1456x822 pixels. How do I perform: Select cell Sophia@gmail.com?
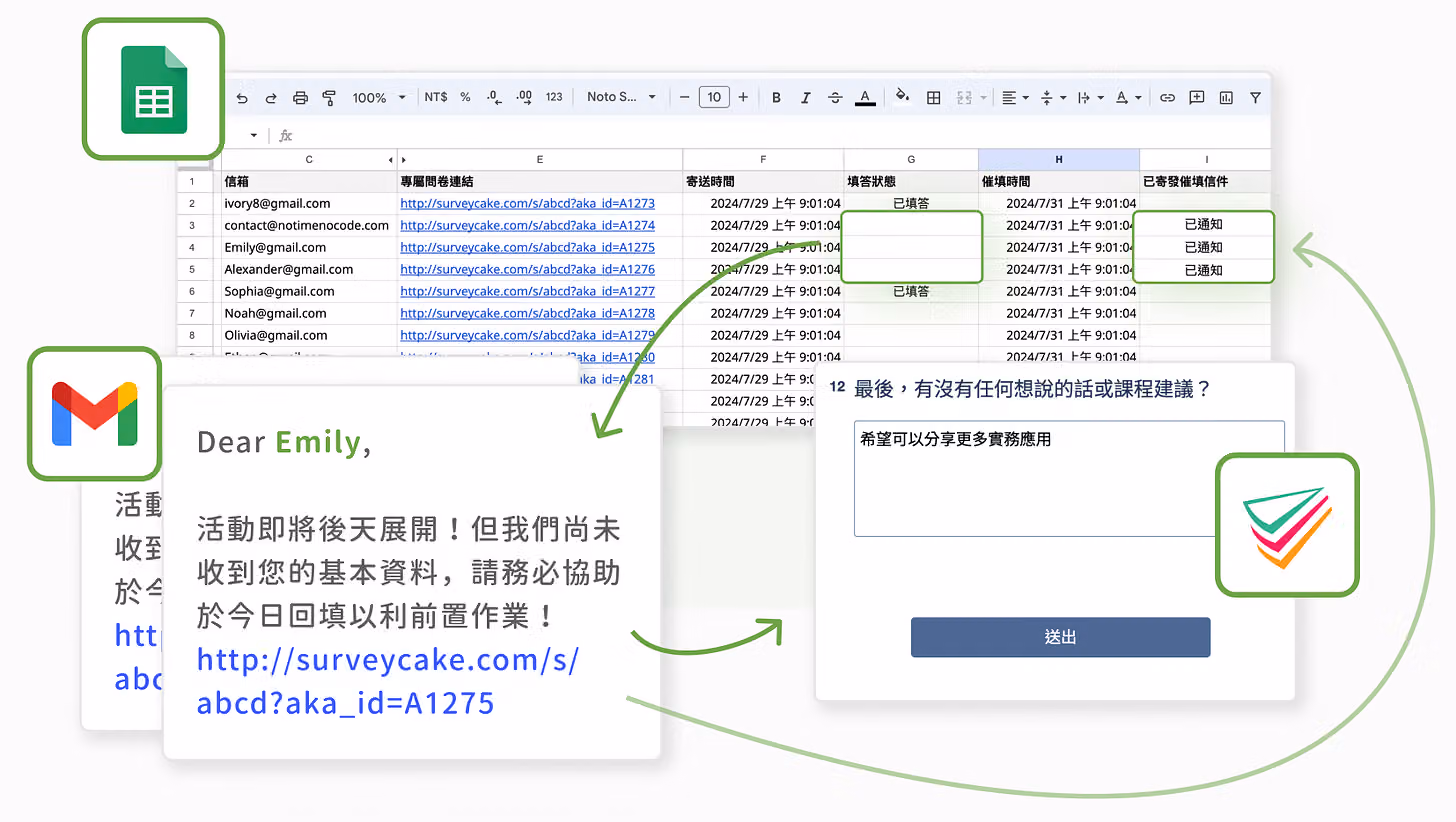tap(309, 291)
